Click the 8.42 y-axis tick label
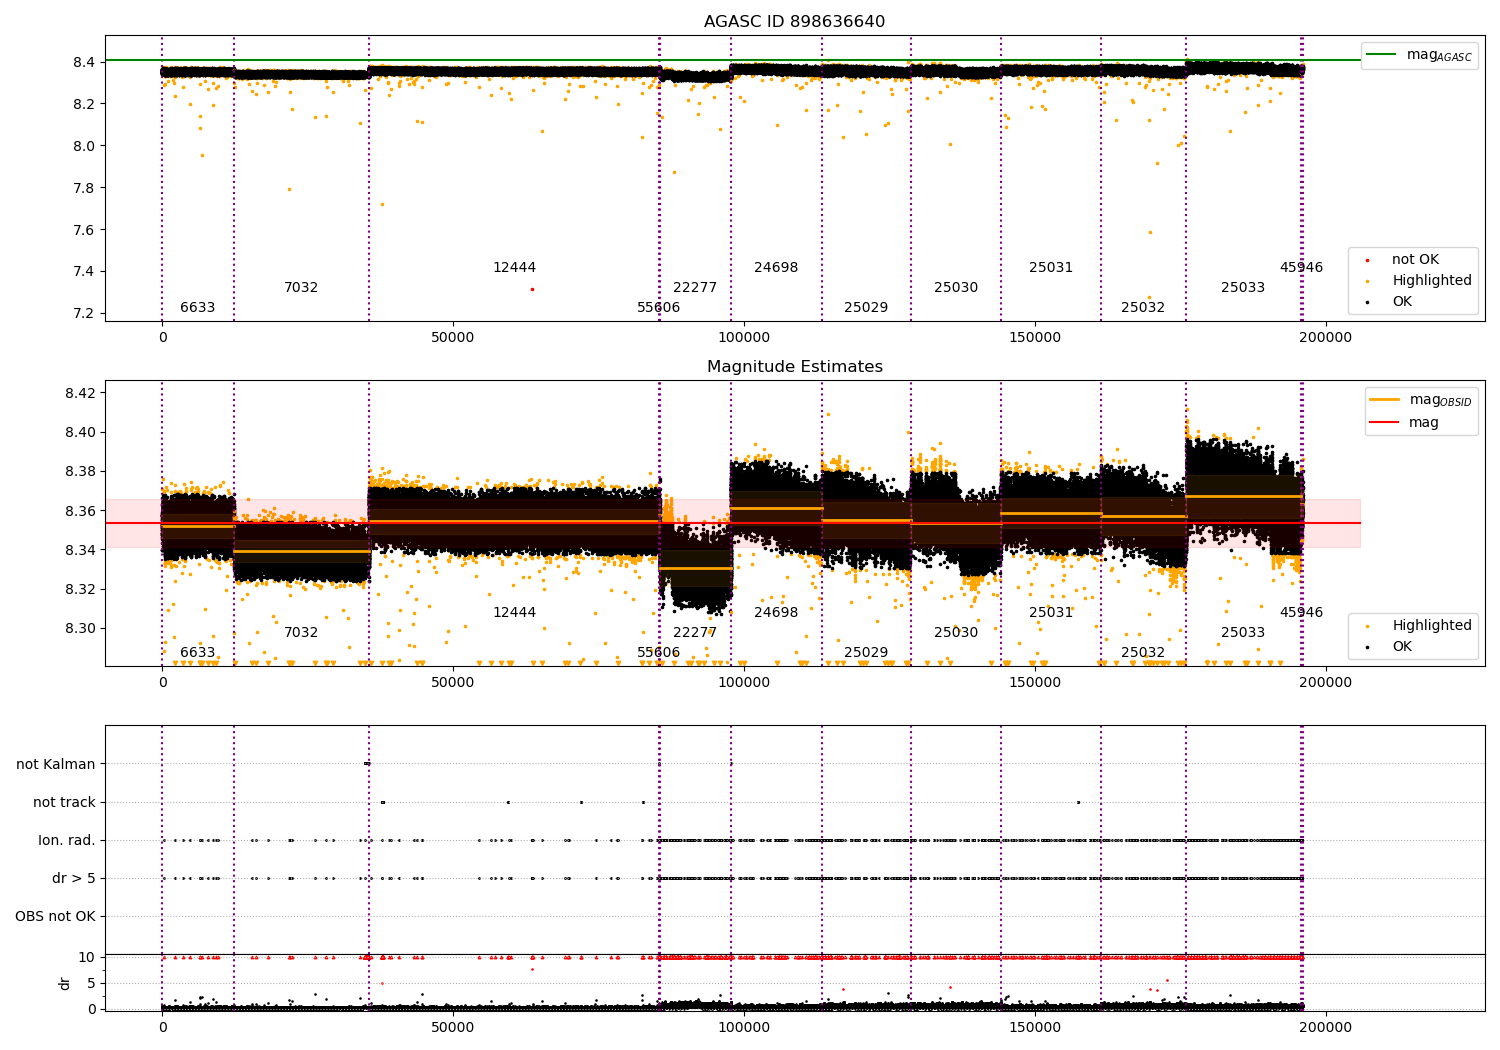Viewport: 1500px width, 1050px height. 81,393
